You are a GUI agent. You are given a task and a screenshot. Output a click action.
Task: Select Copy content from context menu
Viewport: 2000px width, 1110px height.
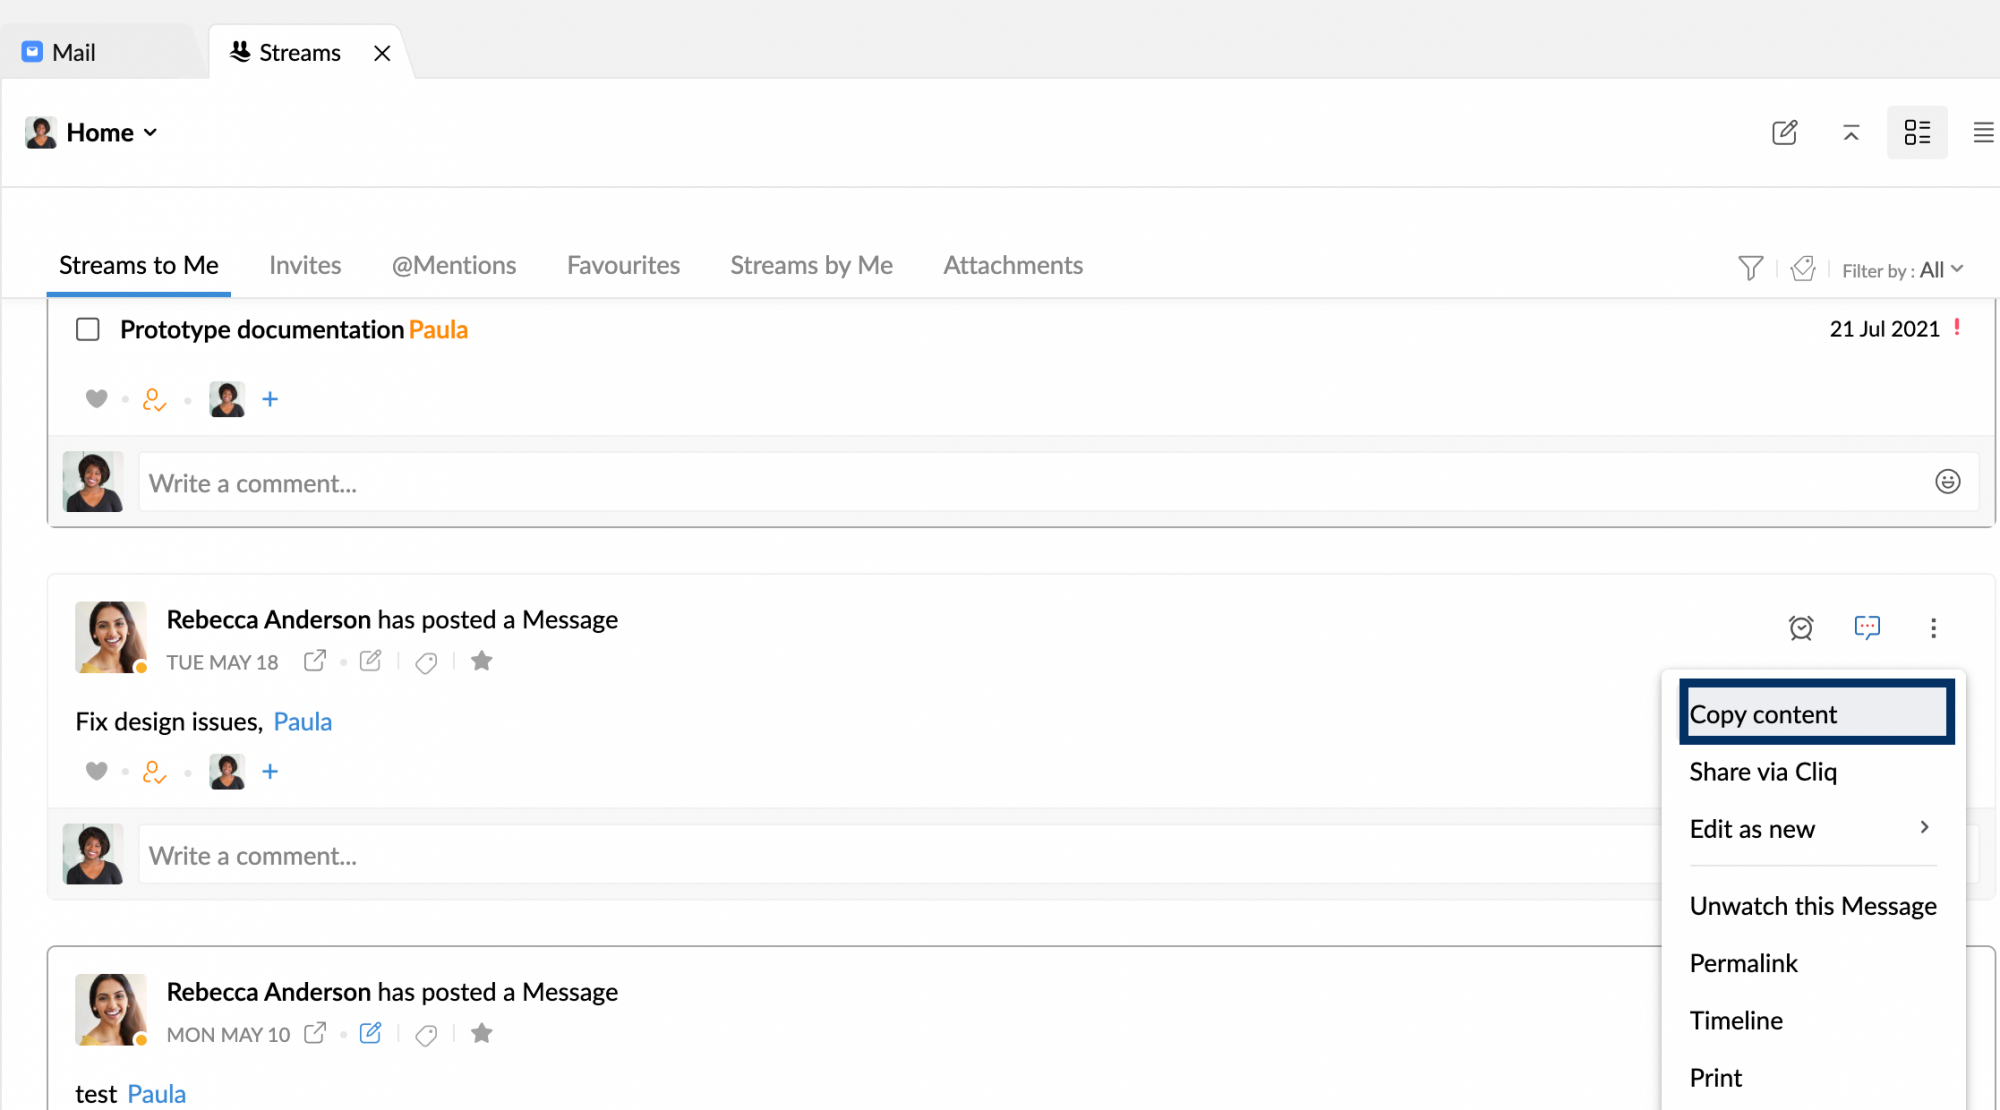1814,712
